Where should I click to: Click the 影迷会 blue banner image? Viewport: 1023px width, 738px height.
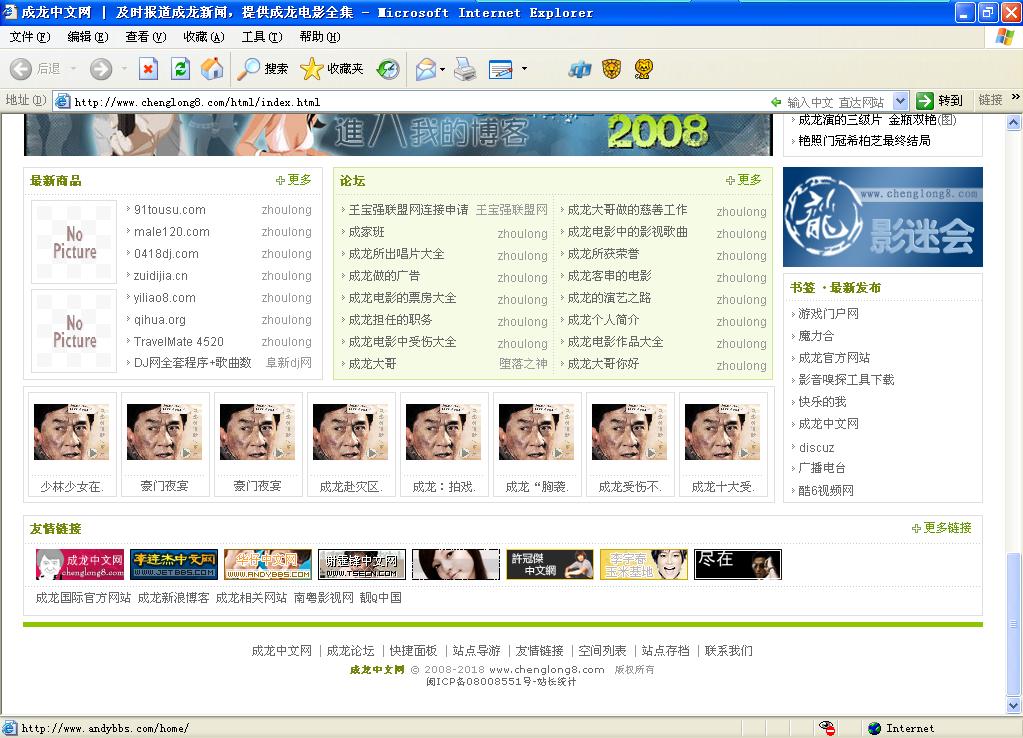(x=883, y=217)
